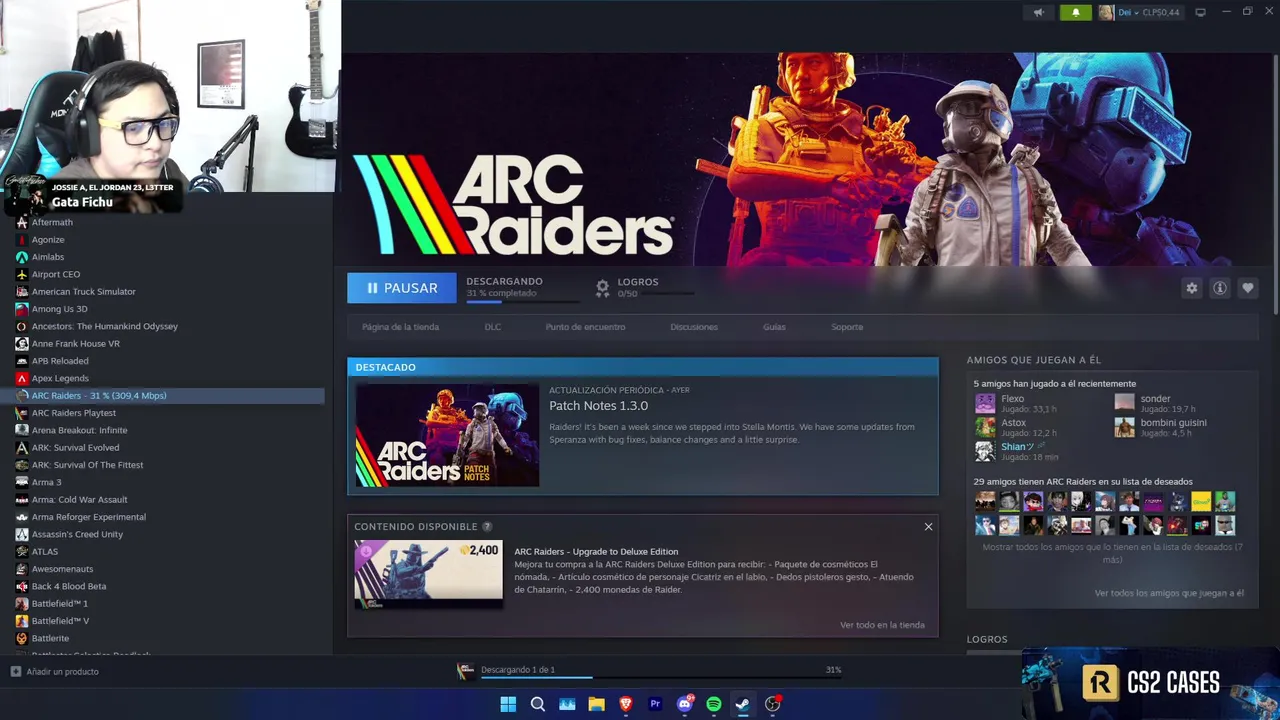Select Apex Legends in library

click(x=60, y=378)
